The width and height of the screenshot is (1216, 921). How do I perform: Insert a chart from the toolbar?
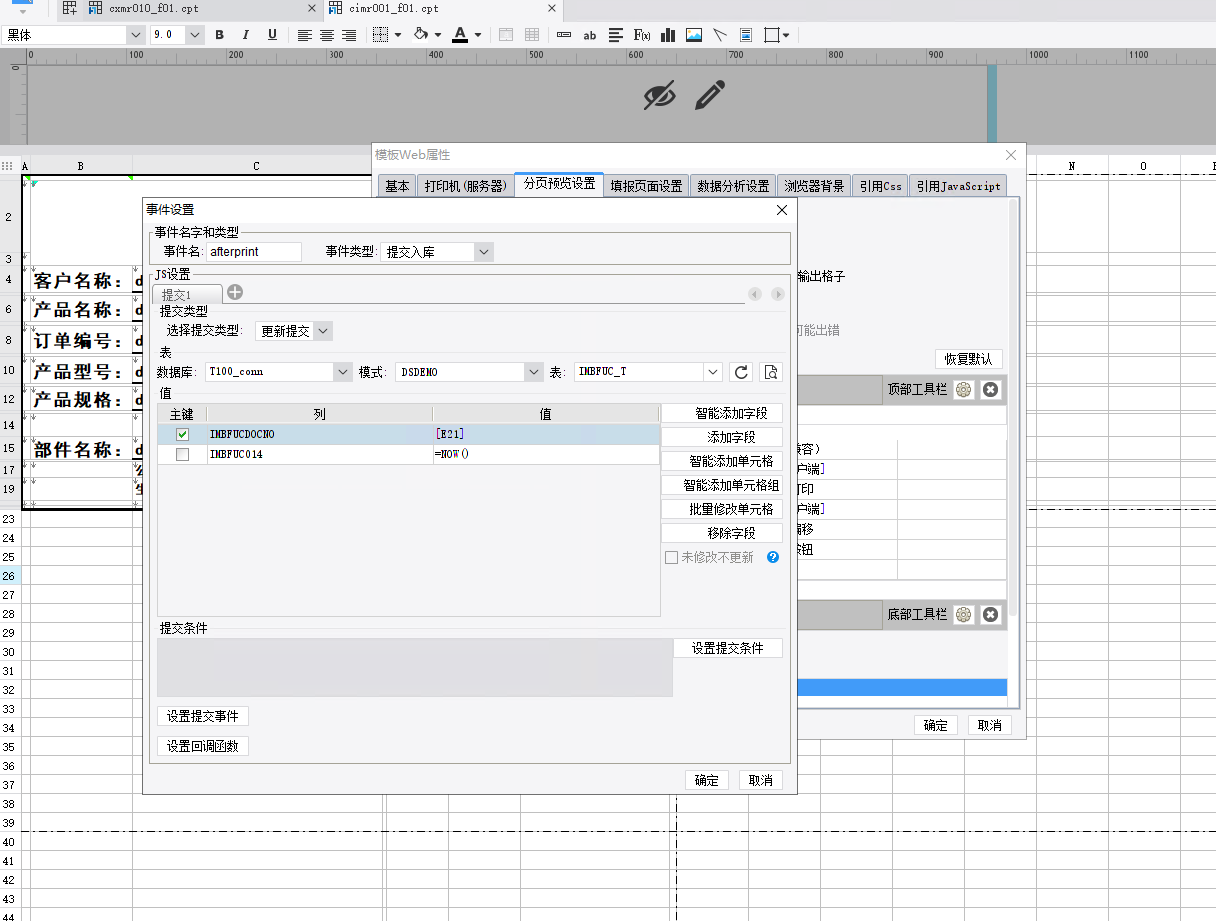pyautogui.click(x=668, y=35)
